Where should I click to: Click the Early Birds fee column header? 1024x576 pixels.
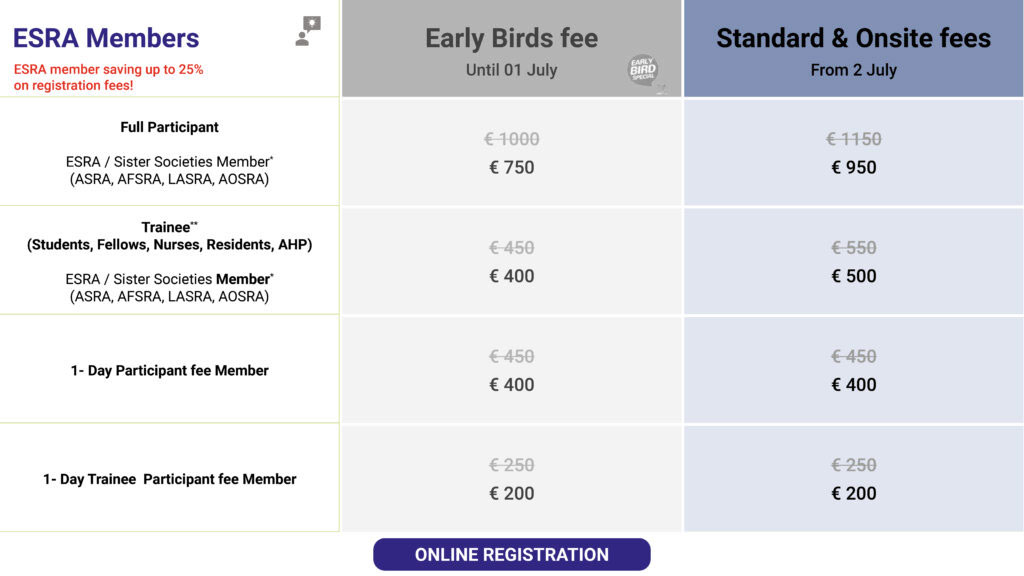(511, 39)
